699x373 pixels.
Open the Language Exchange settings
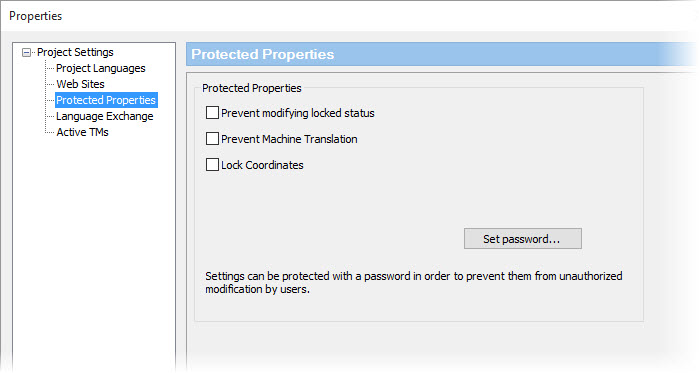pyautogui.click(x=105, y=116)
